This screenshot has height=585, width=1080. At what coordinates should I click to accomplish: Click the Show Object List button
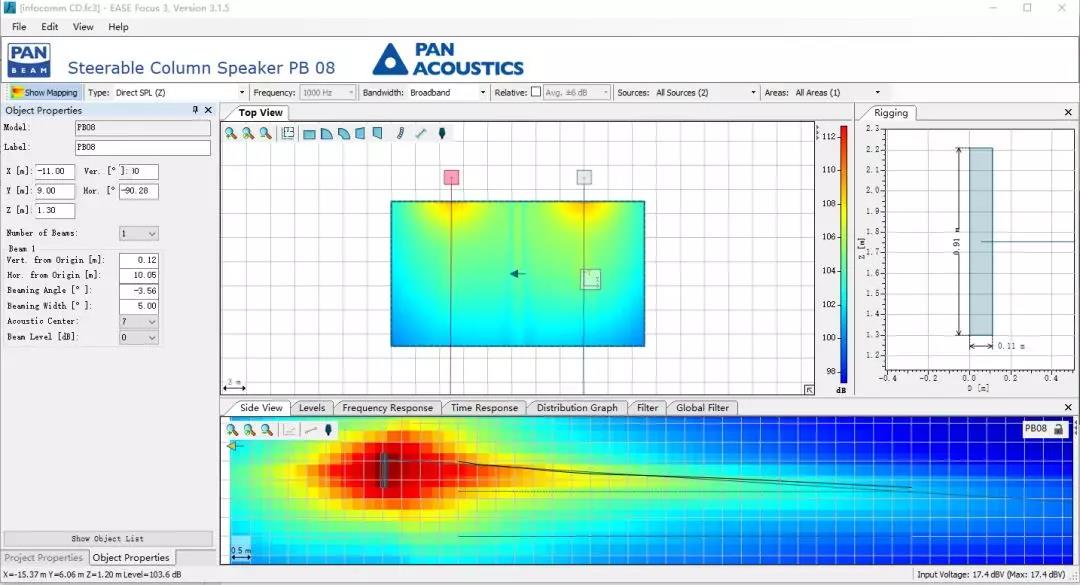107,538
